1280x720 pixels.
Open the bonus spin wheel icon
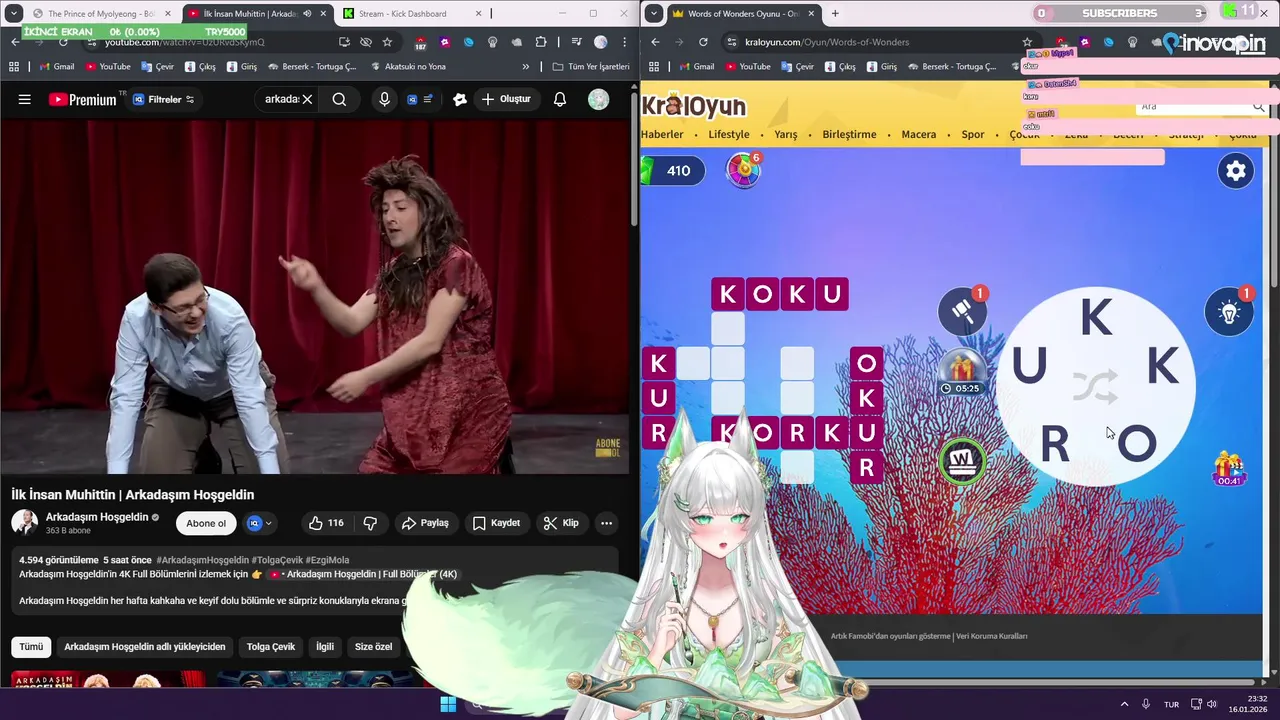(x=743, y=170)
